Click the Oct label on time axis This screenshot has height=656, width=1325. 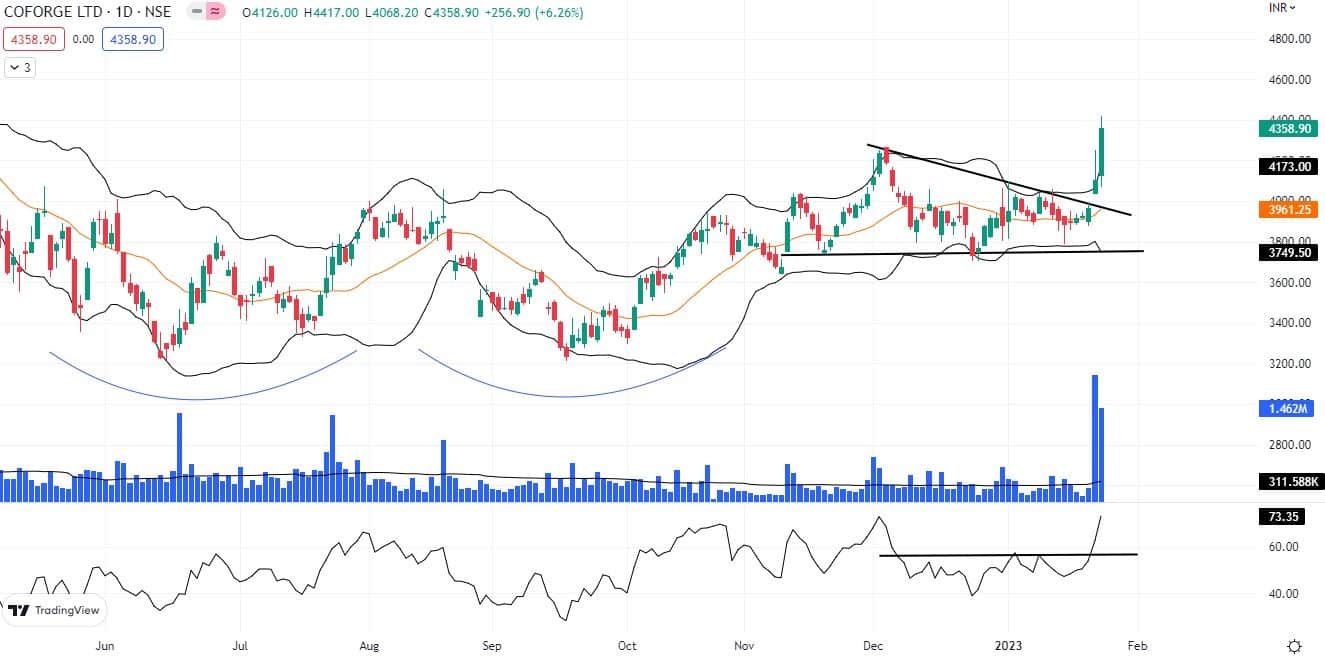628,645
